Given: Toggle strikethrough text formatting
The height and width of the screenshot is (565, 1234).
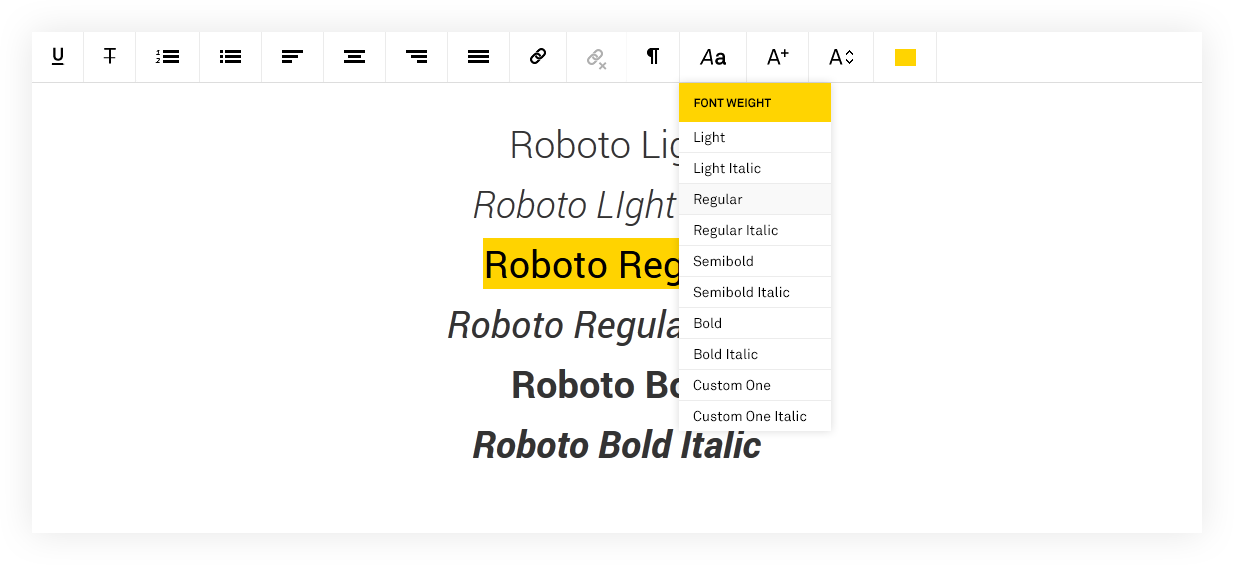Looking at the screenshot, I should pos(110,57).
